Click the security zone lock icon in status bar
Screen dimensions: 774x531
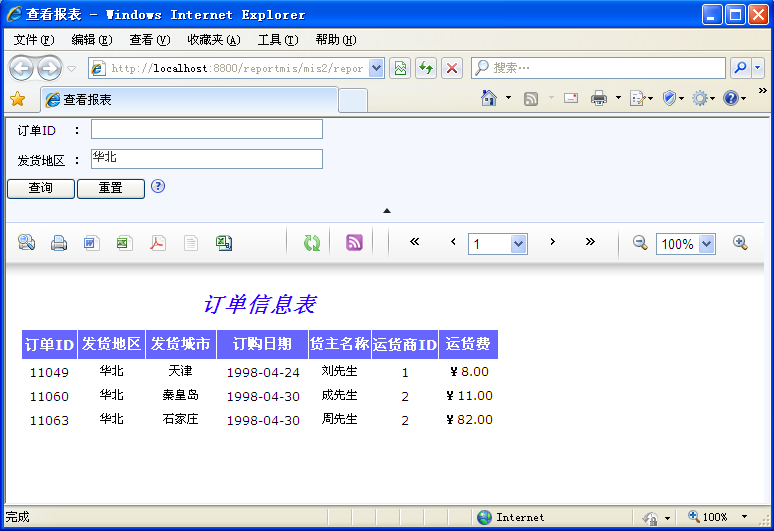pos(651,518)
